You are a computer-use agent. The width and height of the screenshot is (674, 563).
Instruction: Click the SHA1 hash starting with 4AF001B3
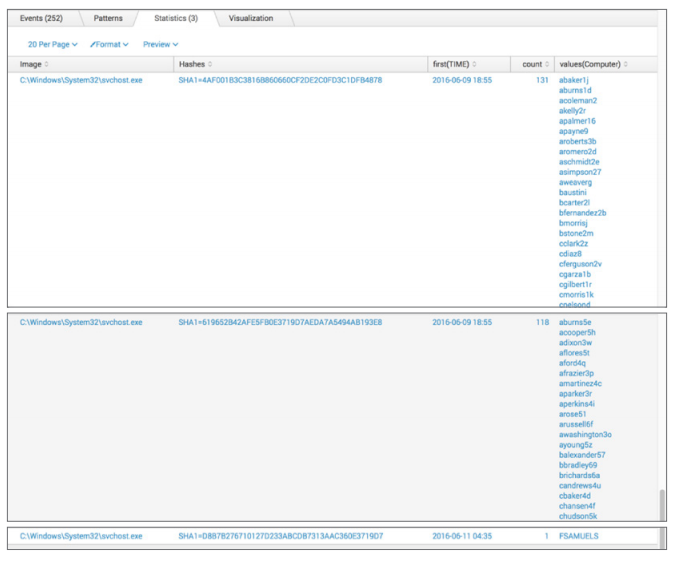click(280, 80)
